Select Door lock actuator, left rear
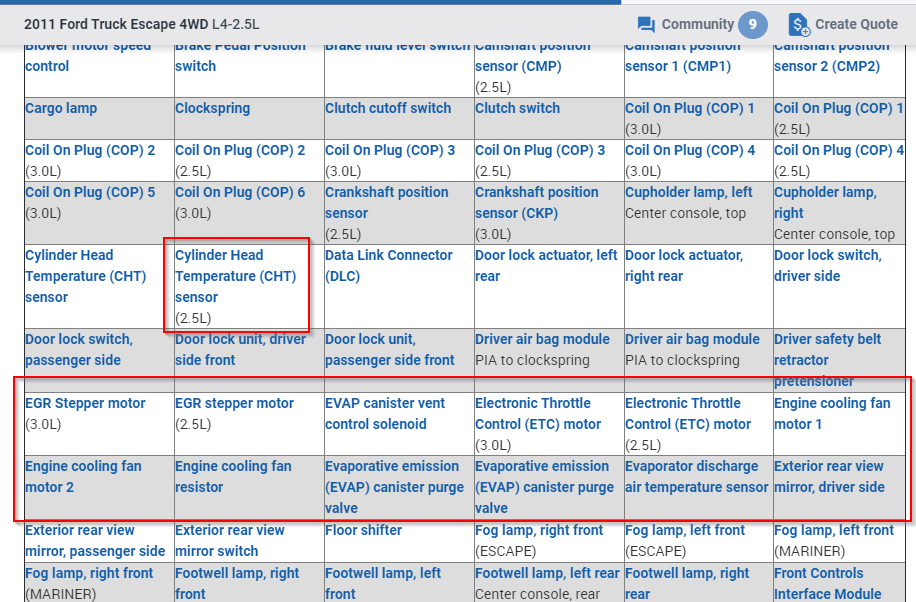Screen dimensions: 916x602 546,265
